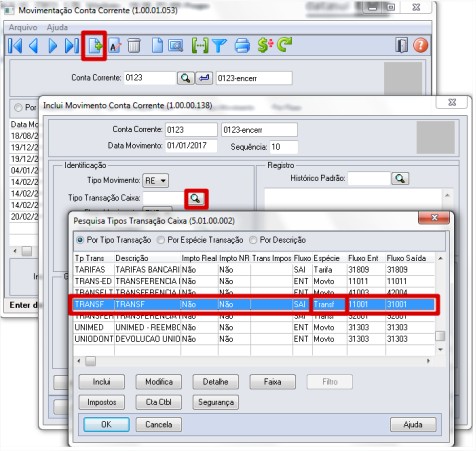Click the Cancela button
This screenshot has width=476, height=451.
(159, 424)
